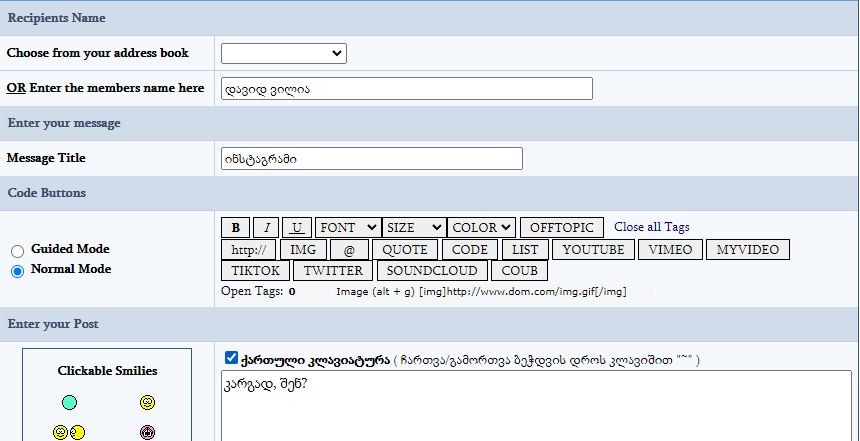Image resolution: width=860 pixels, height=441 pixels.
Task: Click Close all Tags link
Action: [x=652, y=227]
